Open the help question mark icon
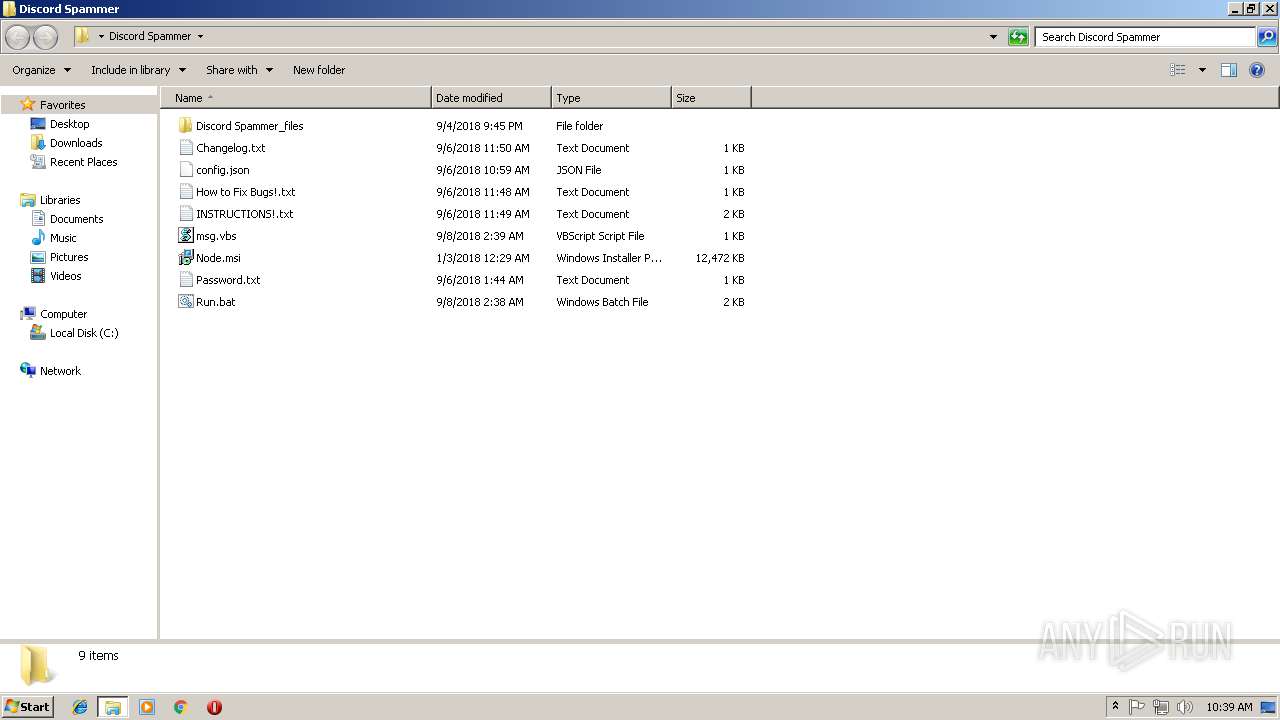Viewport: 1280px width, 720px height. tap(1257, 70)
